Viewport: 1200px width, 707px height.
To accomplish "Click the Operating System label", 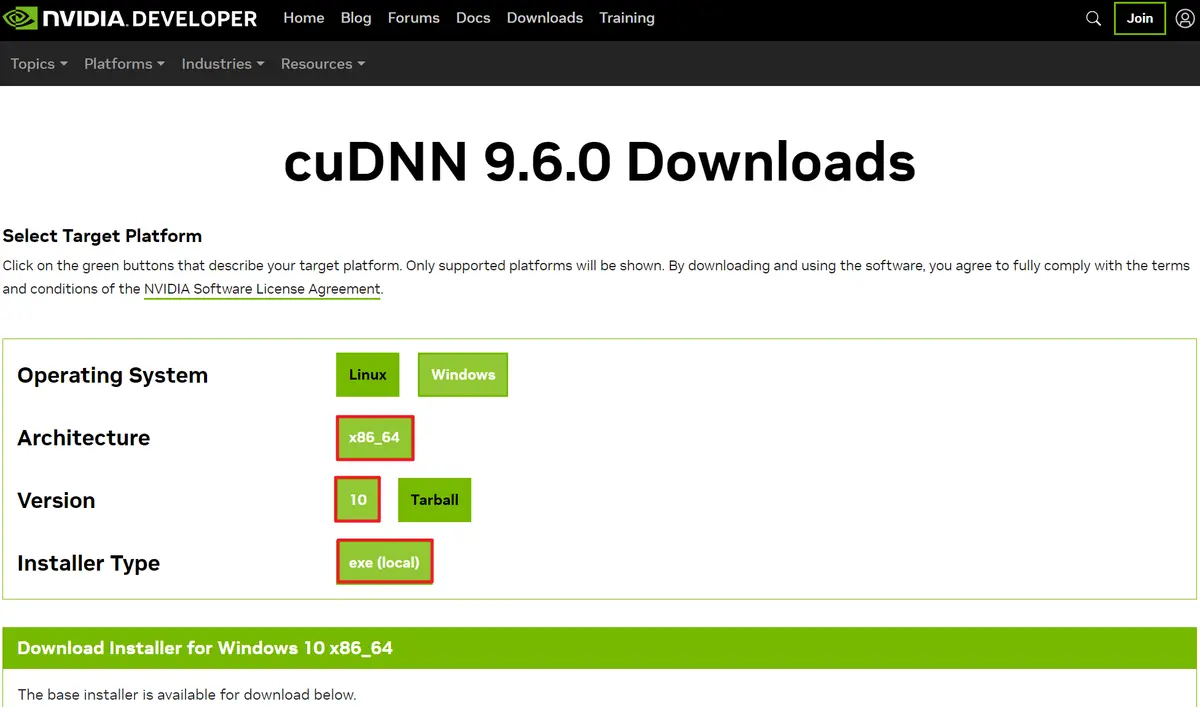I will (113, 376).
